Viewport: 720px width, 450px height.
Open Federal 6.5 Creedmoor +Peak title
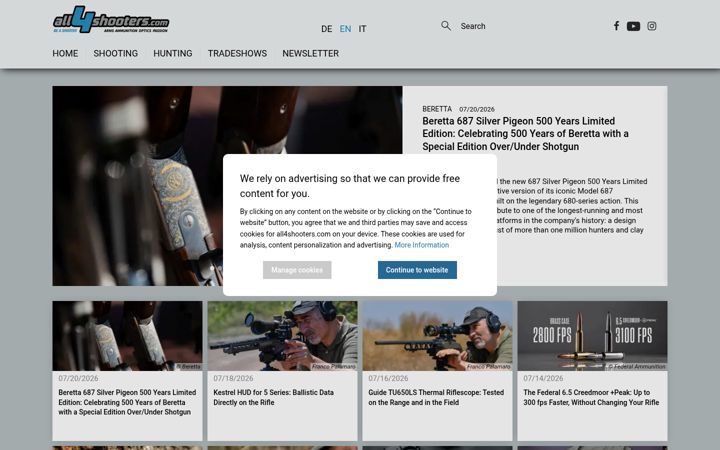pos(591,397)
